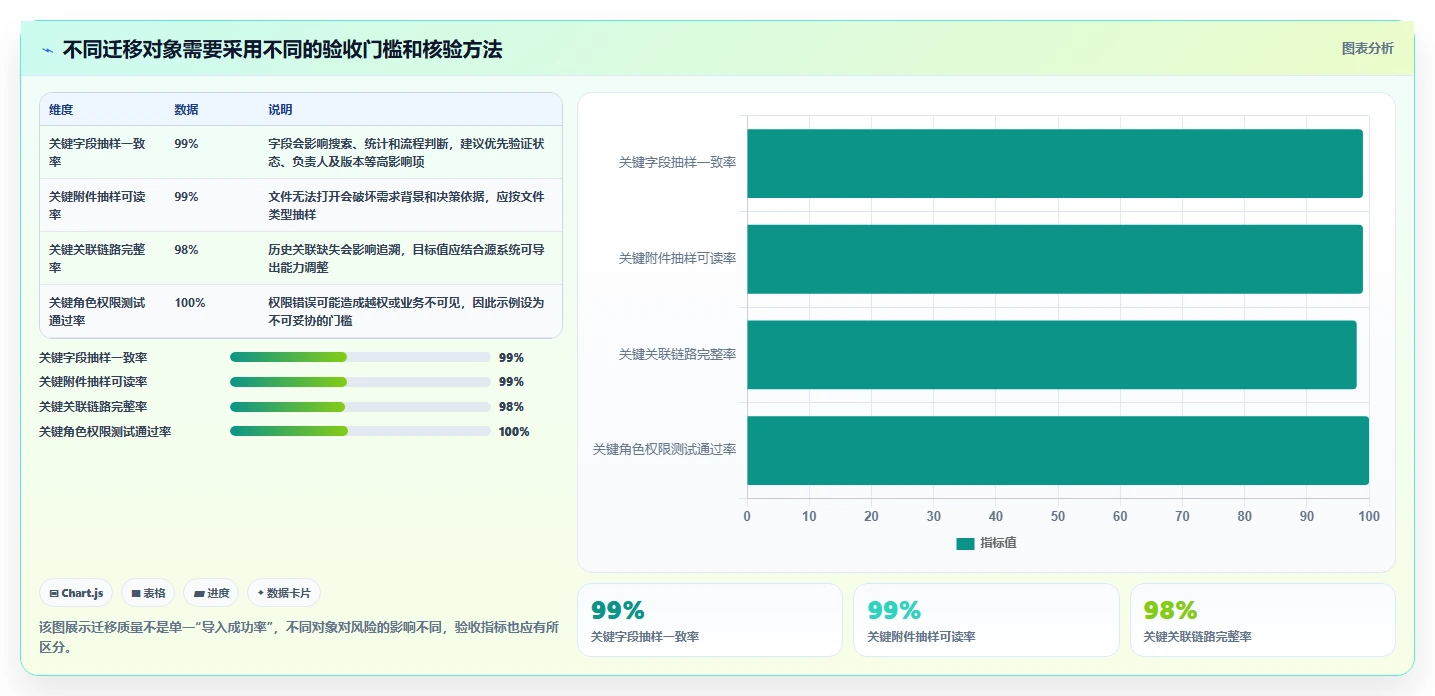Open the 关键附件抽样可读率 data card
The height and width of the screenshot is (696, 1435).
(x=986, y=620)
